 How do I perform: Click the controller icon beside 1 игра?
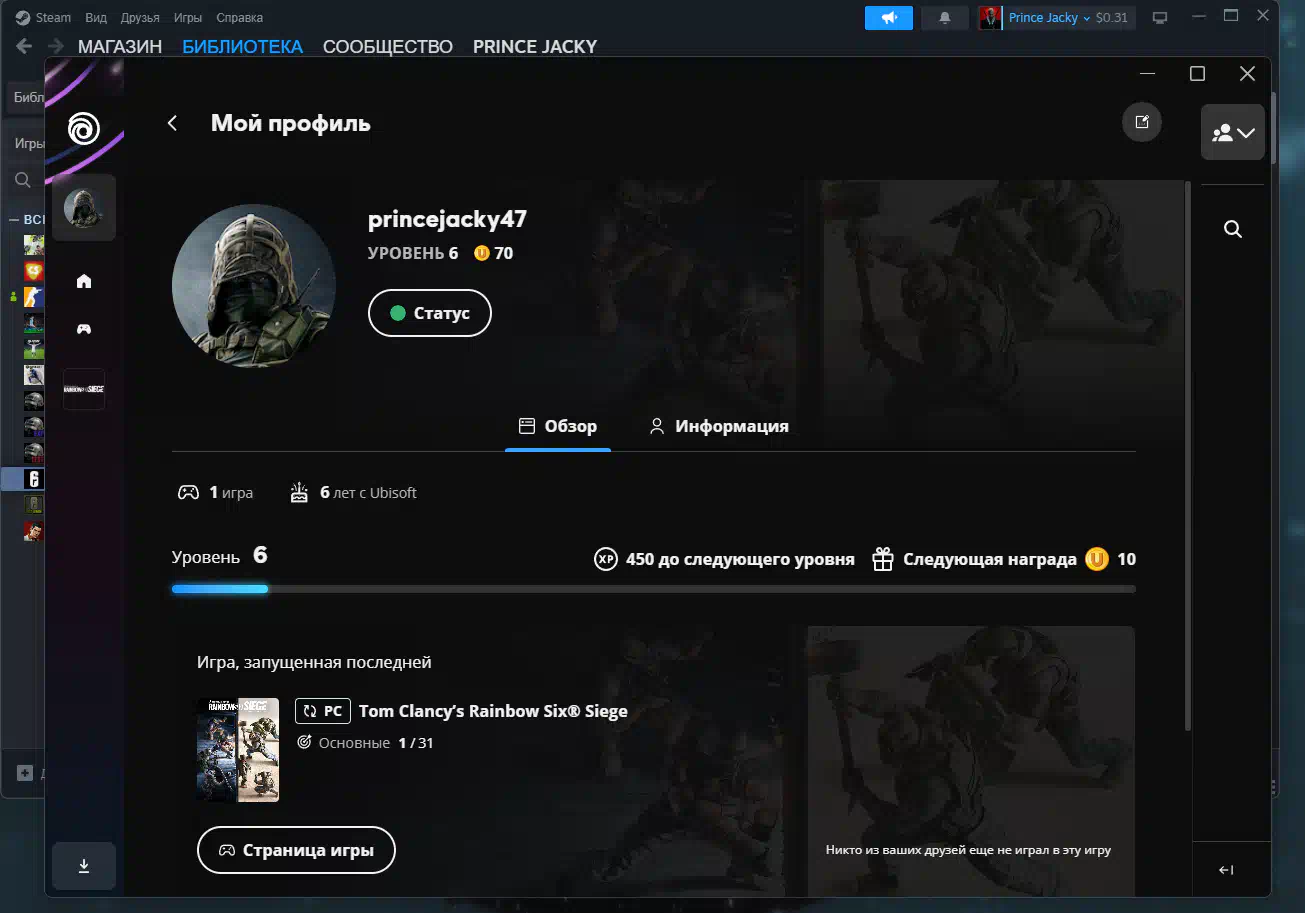[x=188, y=492]
